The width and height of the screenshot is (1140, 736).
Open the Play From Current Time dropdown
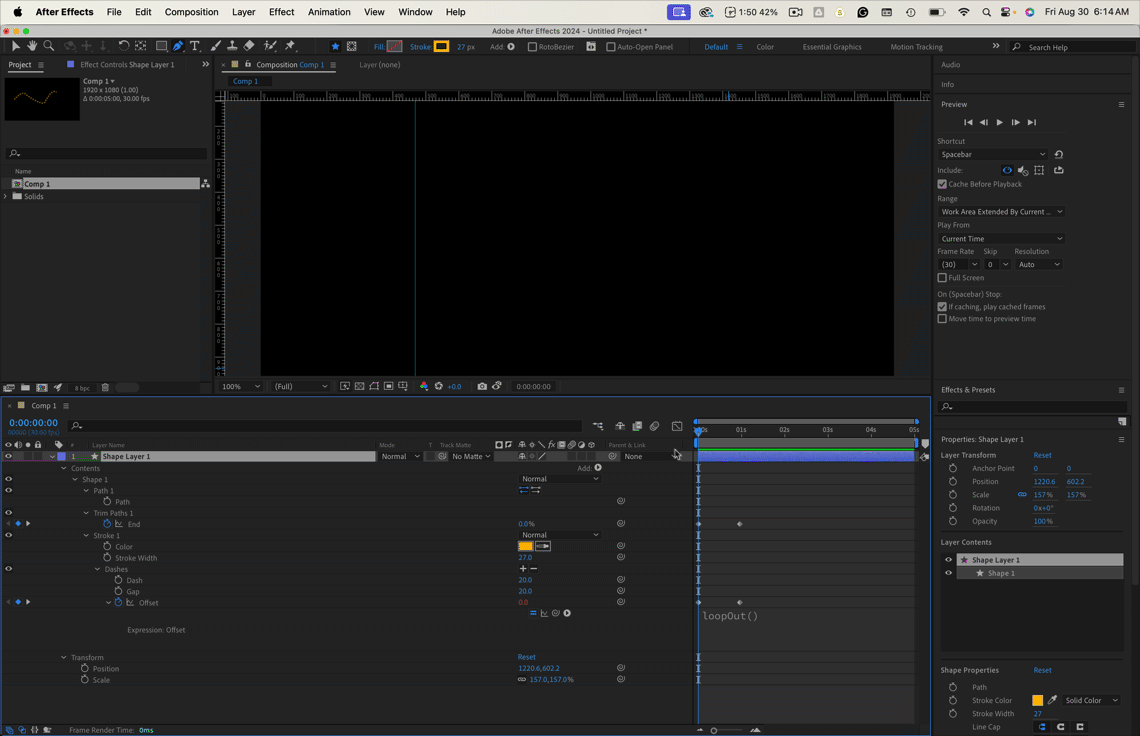point(1001,239)
